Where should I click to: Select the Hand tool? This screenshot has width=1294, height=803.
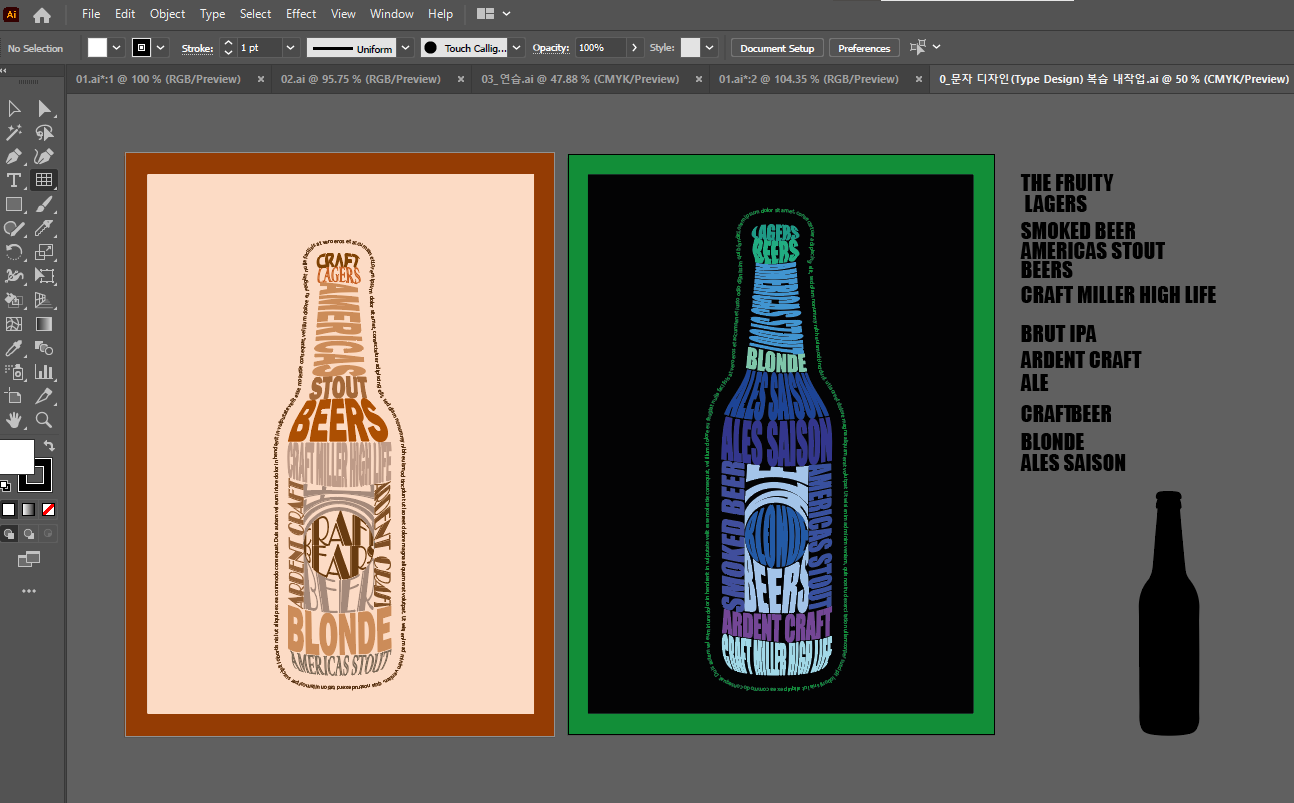pos(14,420)
